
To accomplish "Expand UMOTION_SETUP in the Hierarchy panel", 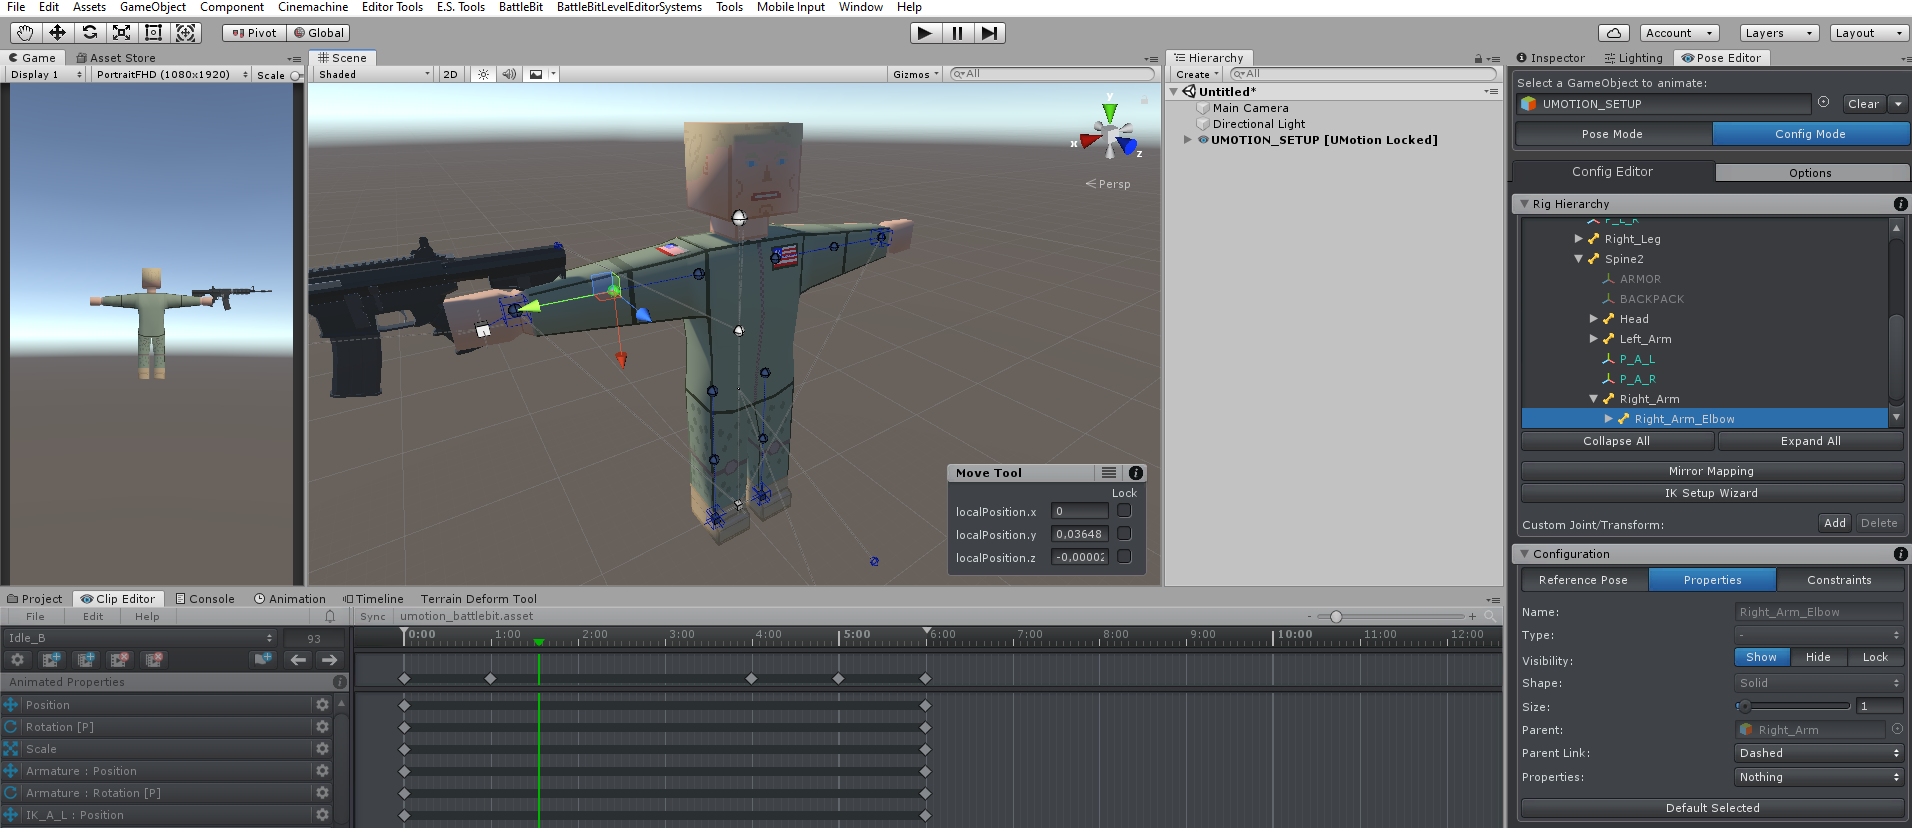I will pos(1188,140).
